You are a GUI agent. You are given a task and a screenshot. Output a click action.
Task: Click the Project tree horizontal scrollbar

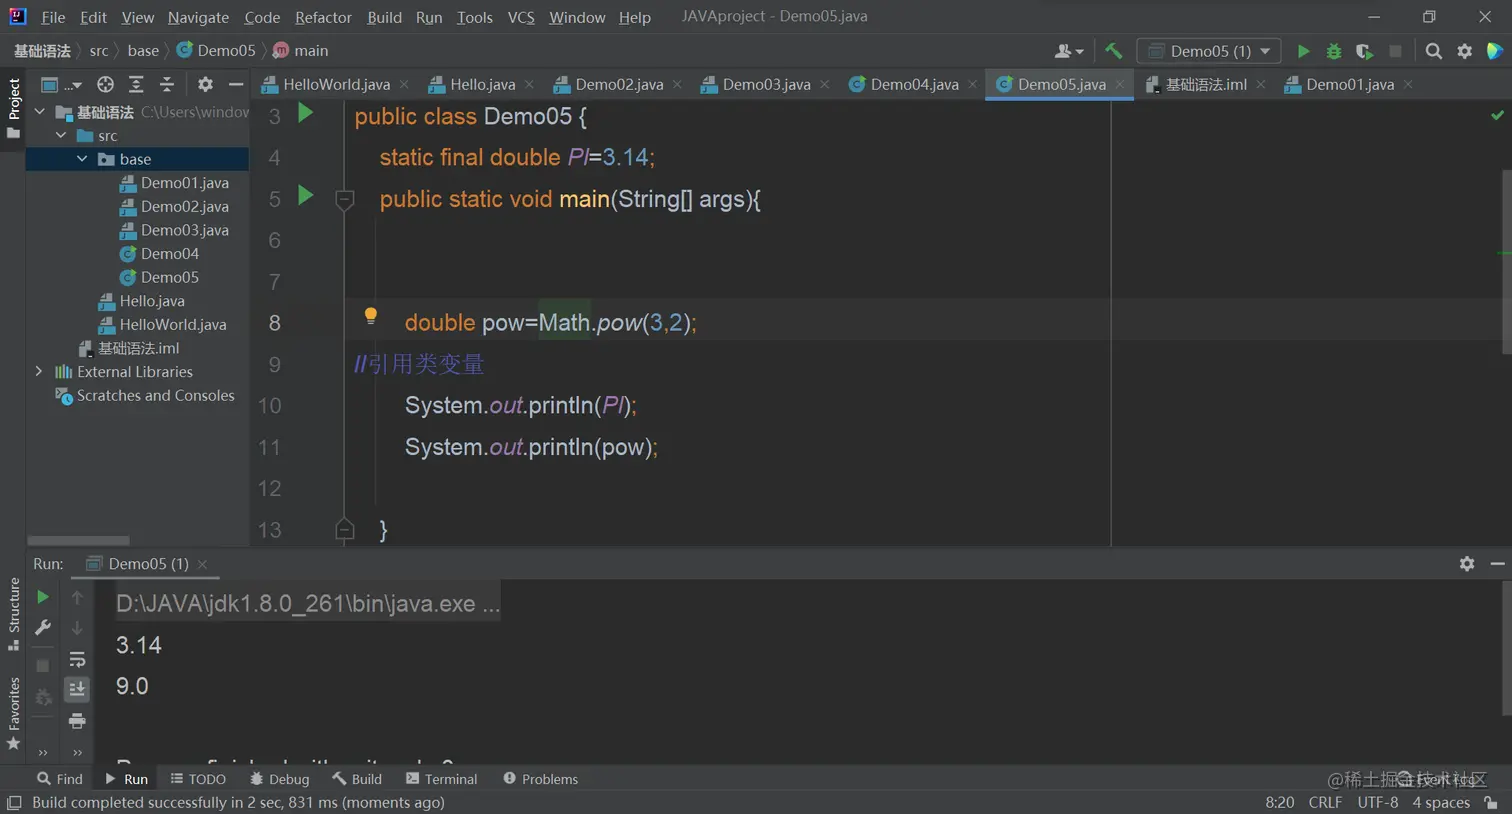pyautogui.click(x=79, y=540)
